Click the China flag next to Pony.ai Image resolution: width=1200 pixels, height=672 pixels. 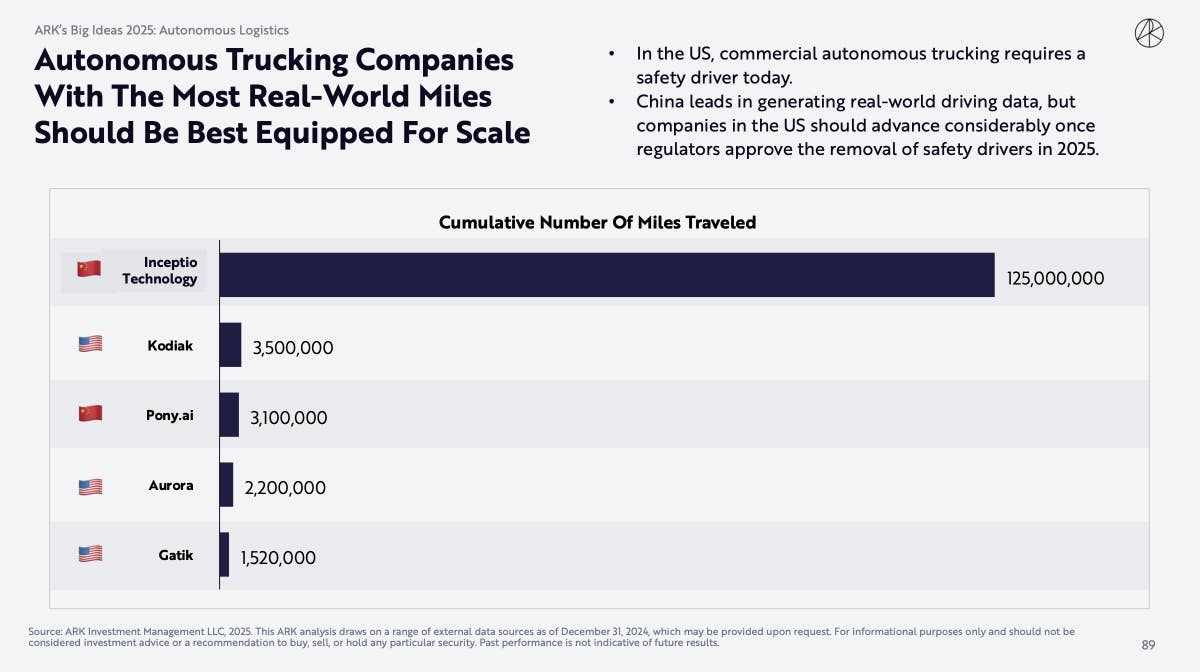(90, 413)
